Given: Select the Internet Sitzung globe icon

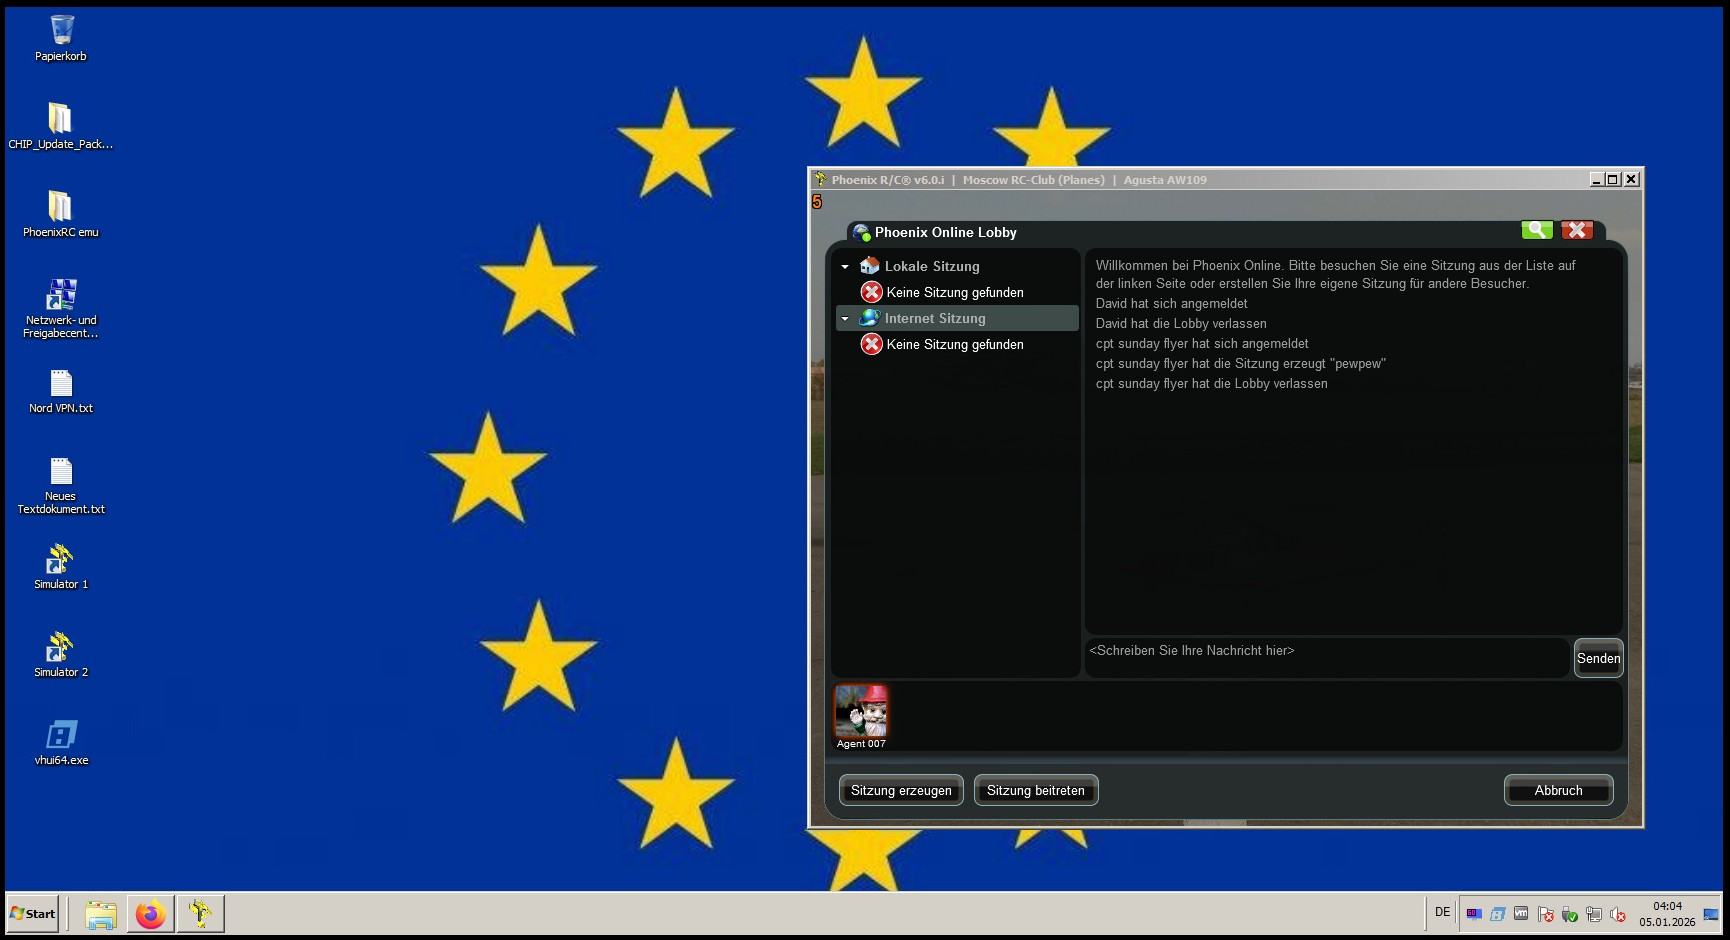Looking at the screenshot, I should pyautogui.click(x=869, y=318).
